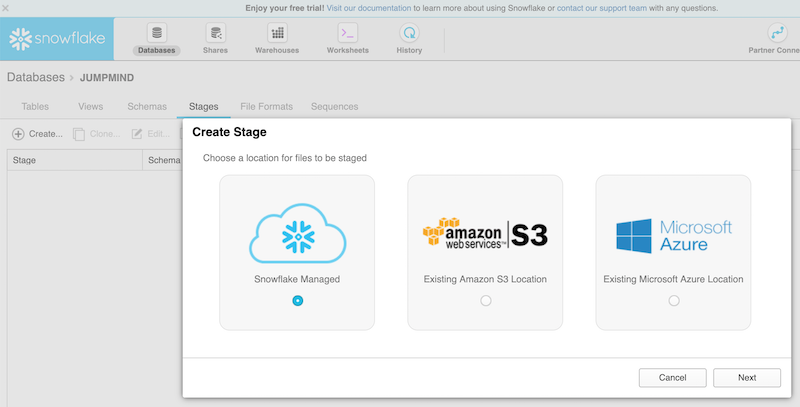The width and height of the screenshot is (800, 407).
Task: Click the Next button
Action: (747, 378)
